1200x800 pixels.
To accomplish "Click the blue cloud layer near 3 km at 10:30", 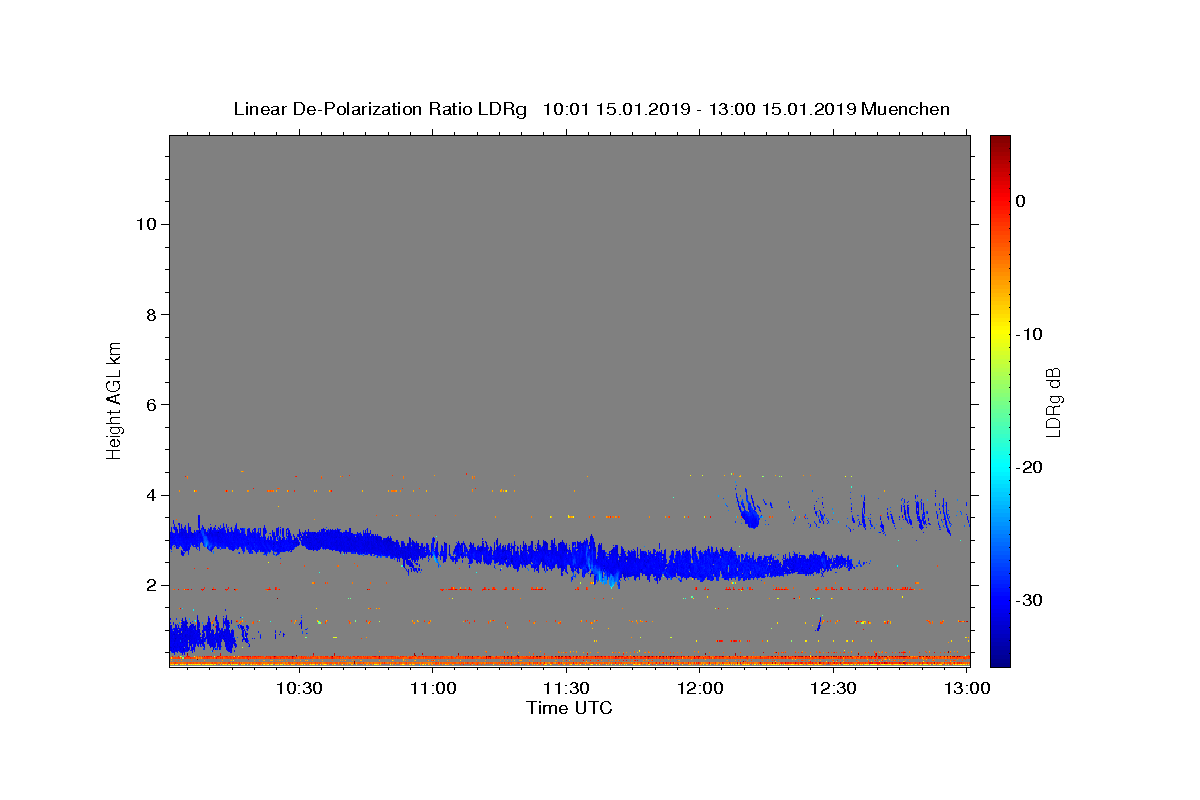I will [300, 541].
